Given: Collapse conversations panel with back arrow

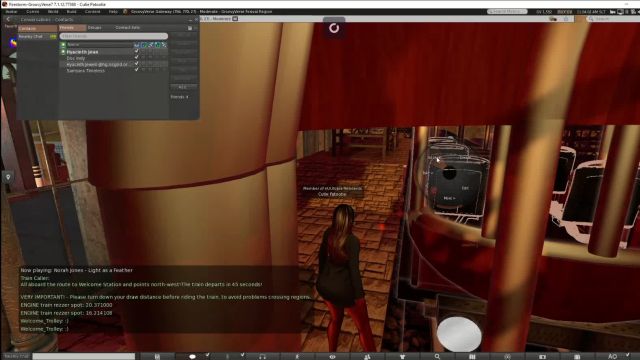Looking at the screenshot, I should click(8, 19).
